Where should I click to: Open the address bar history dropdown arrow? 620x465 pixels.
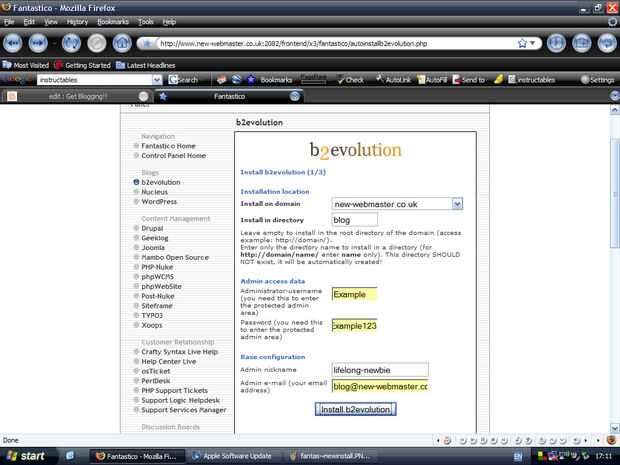point(533,43)
